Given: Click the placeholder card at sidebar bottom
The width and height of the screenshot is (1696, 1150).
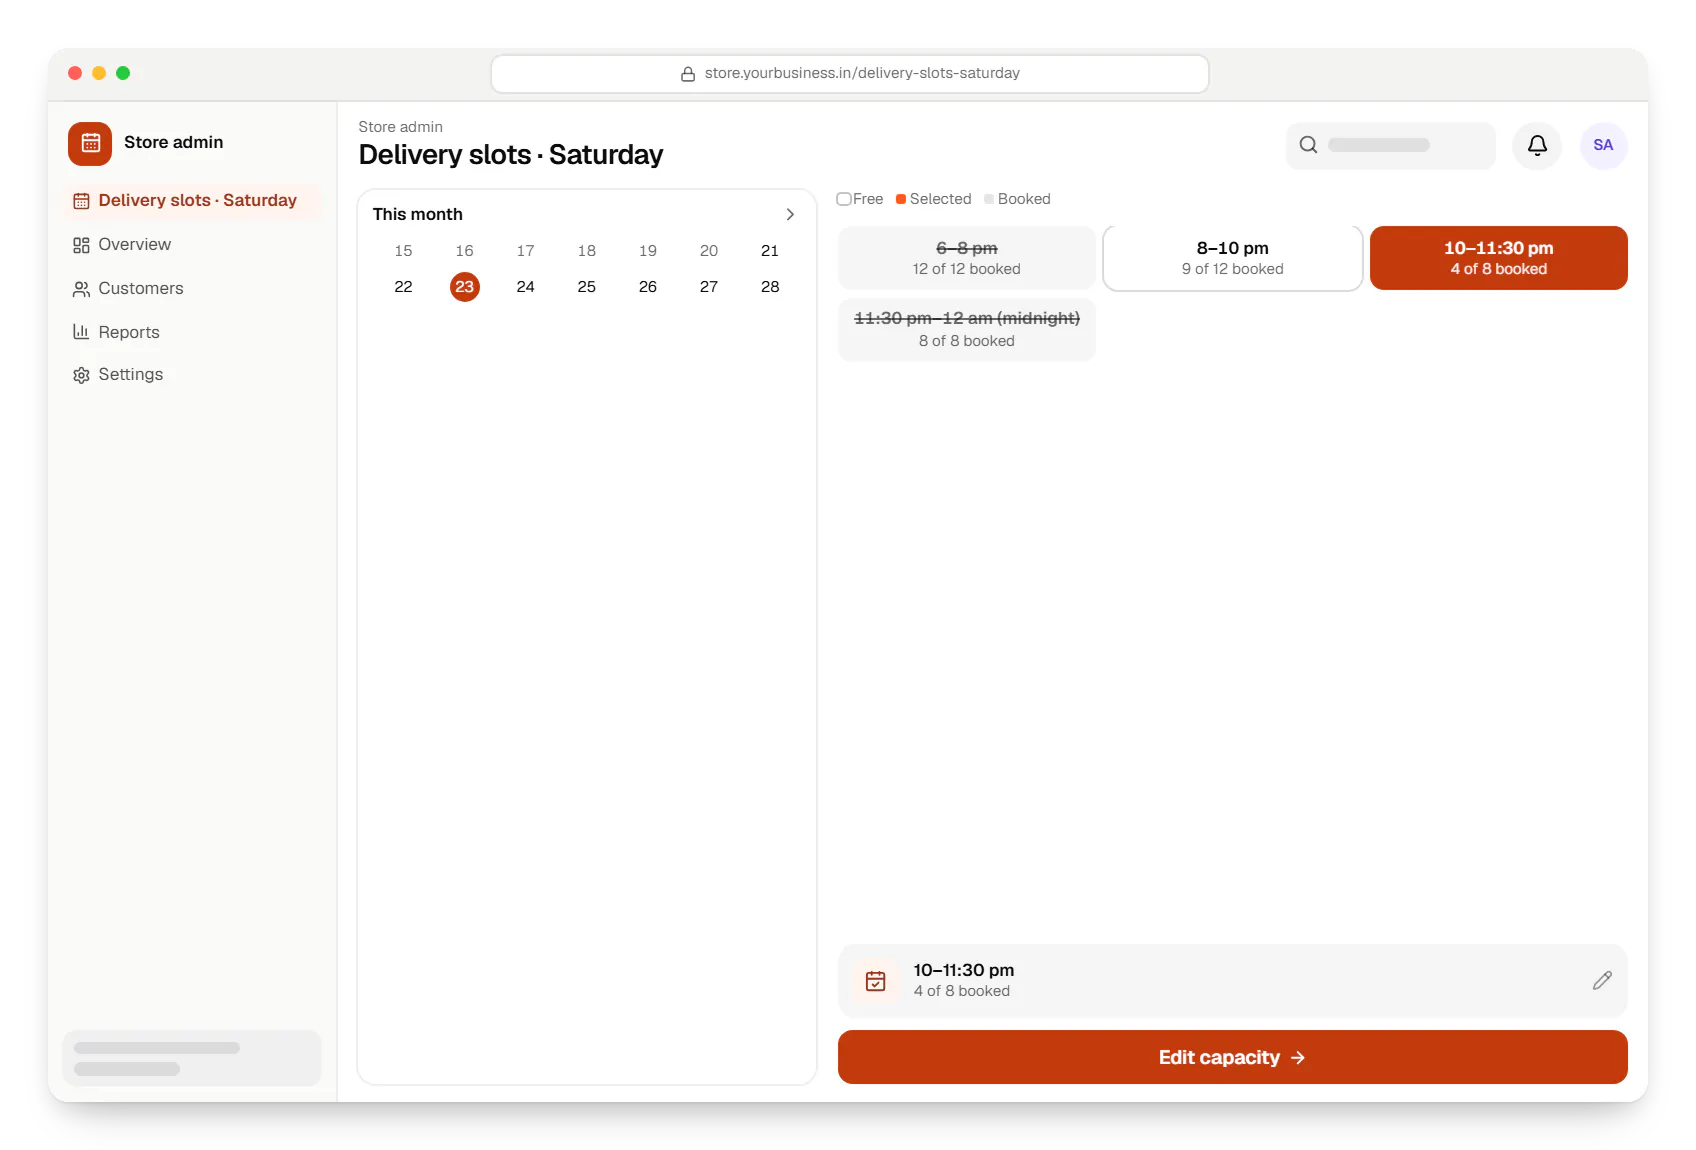Looking at the screenshot, I should point(192,1058).
